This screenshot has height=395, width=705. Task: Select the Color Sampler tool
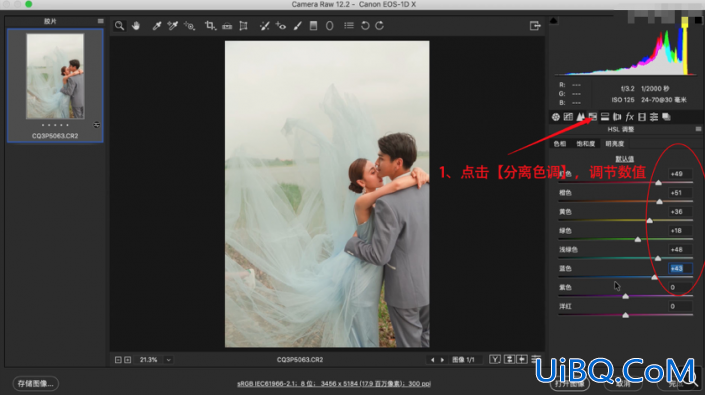173,26
